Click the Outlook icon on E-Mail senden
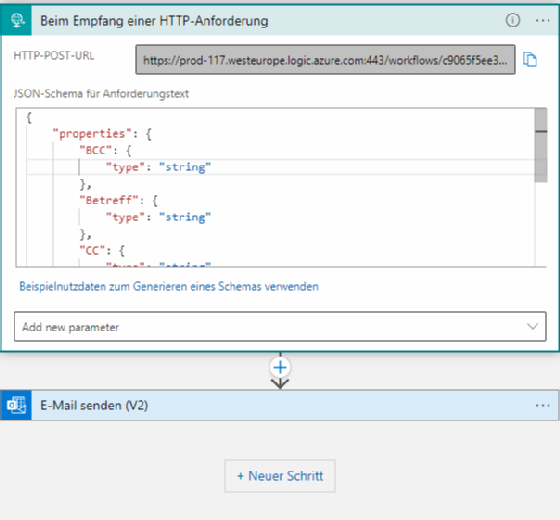Image resolution: width=560 pixels, height=520 pixels. pos(16,405)
